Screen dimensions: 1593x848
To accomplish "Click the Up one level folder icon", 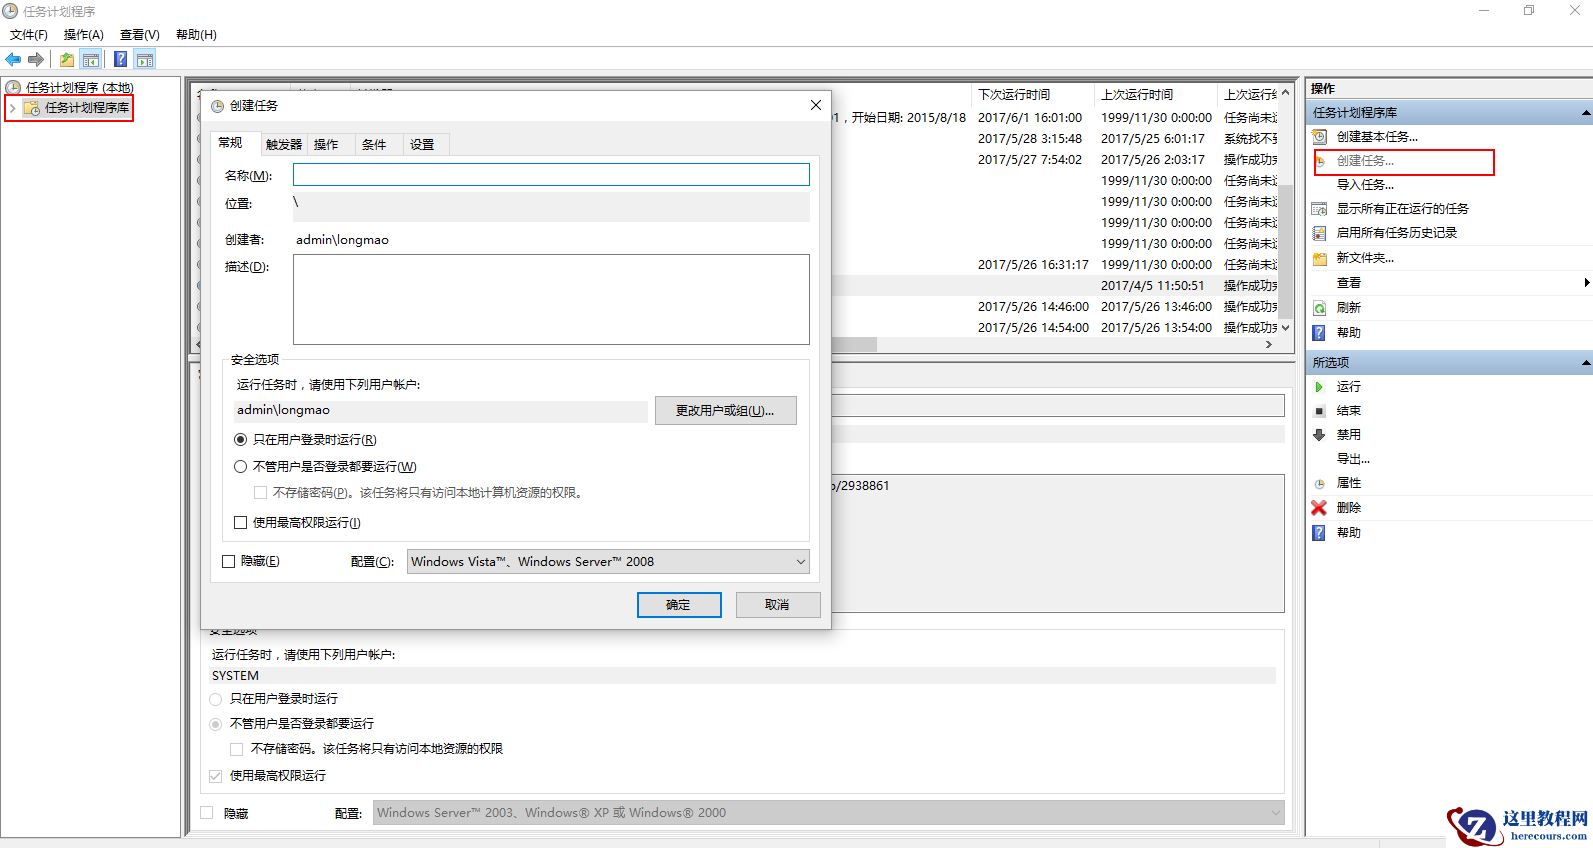I will [x=67, y=59].
